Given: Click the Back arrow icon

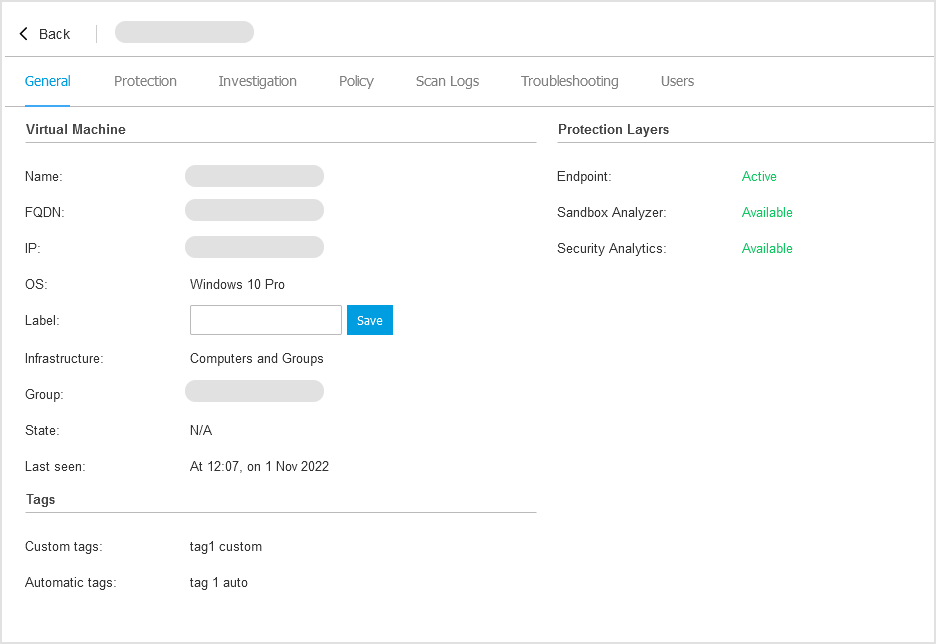Looking at the screenshot, I should point(24,34).
